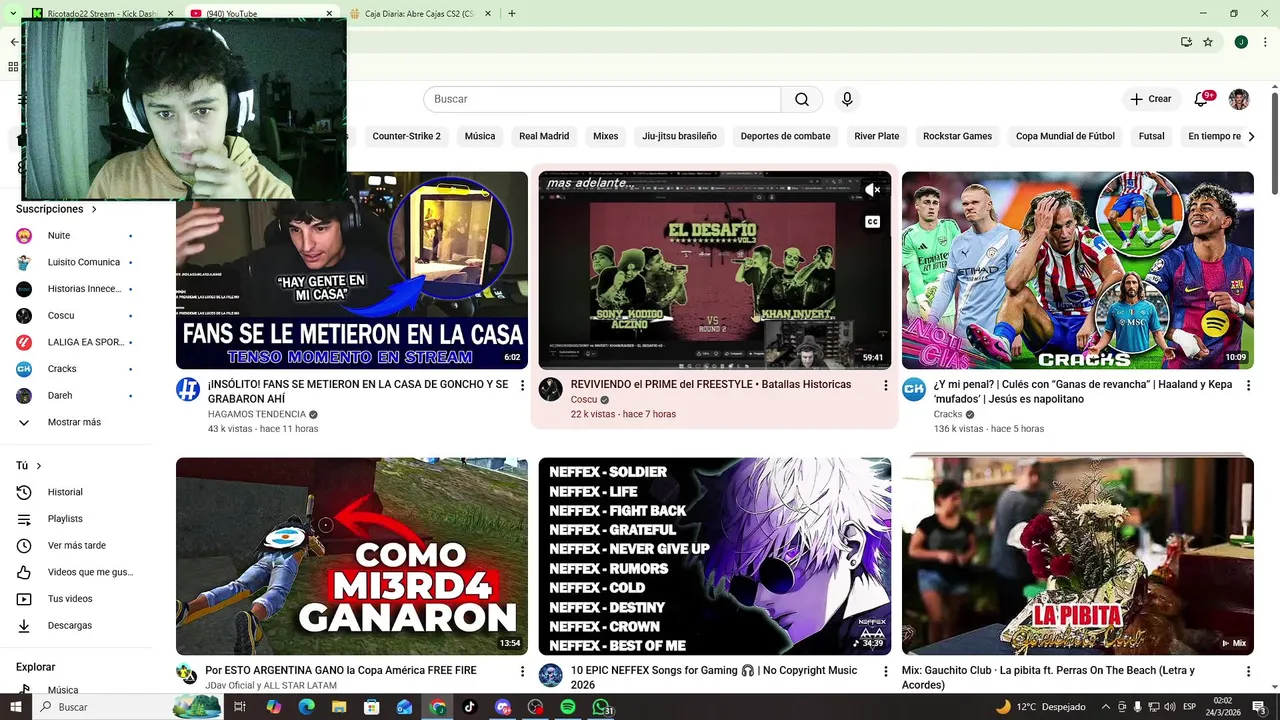Open the Nuite subscription channel

point(76,236)
